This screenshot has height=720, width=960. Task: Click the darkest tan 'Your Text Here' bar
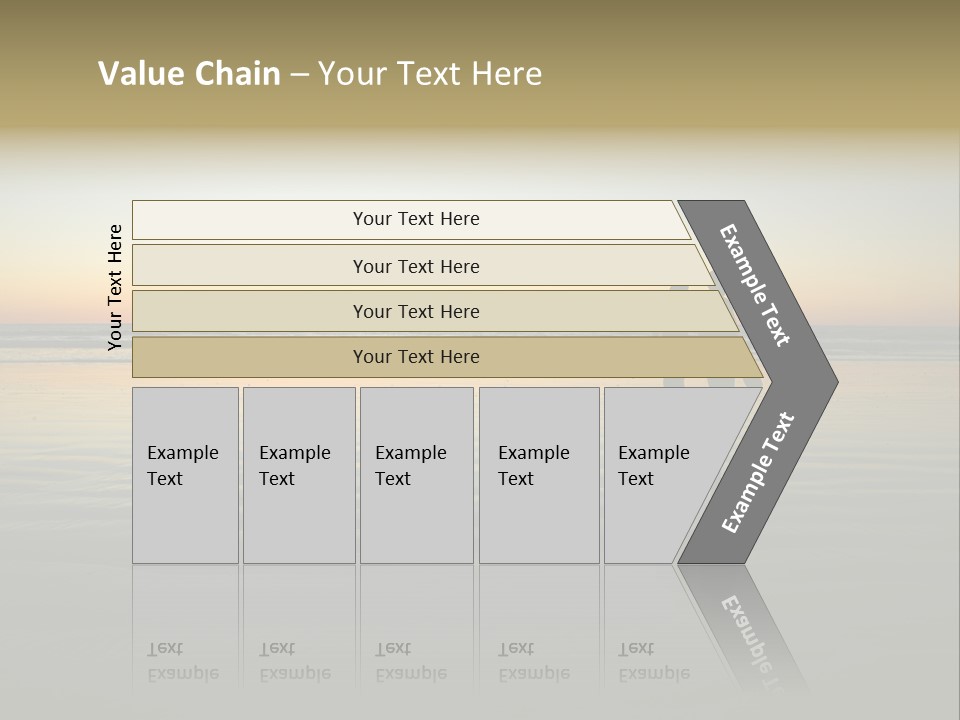tap(415, 357)
